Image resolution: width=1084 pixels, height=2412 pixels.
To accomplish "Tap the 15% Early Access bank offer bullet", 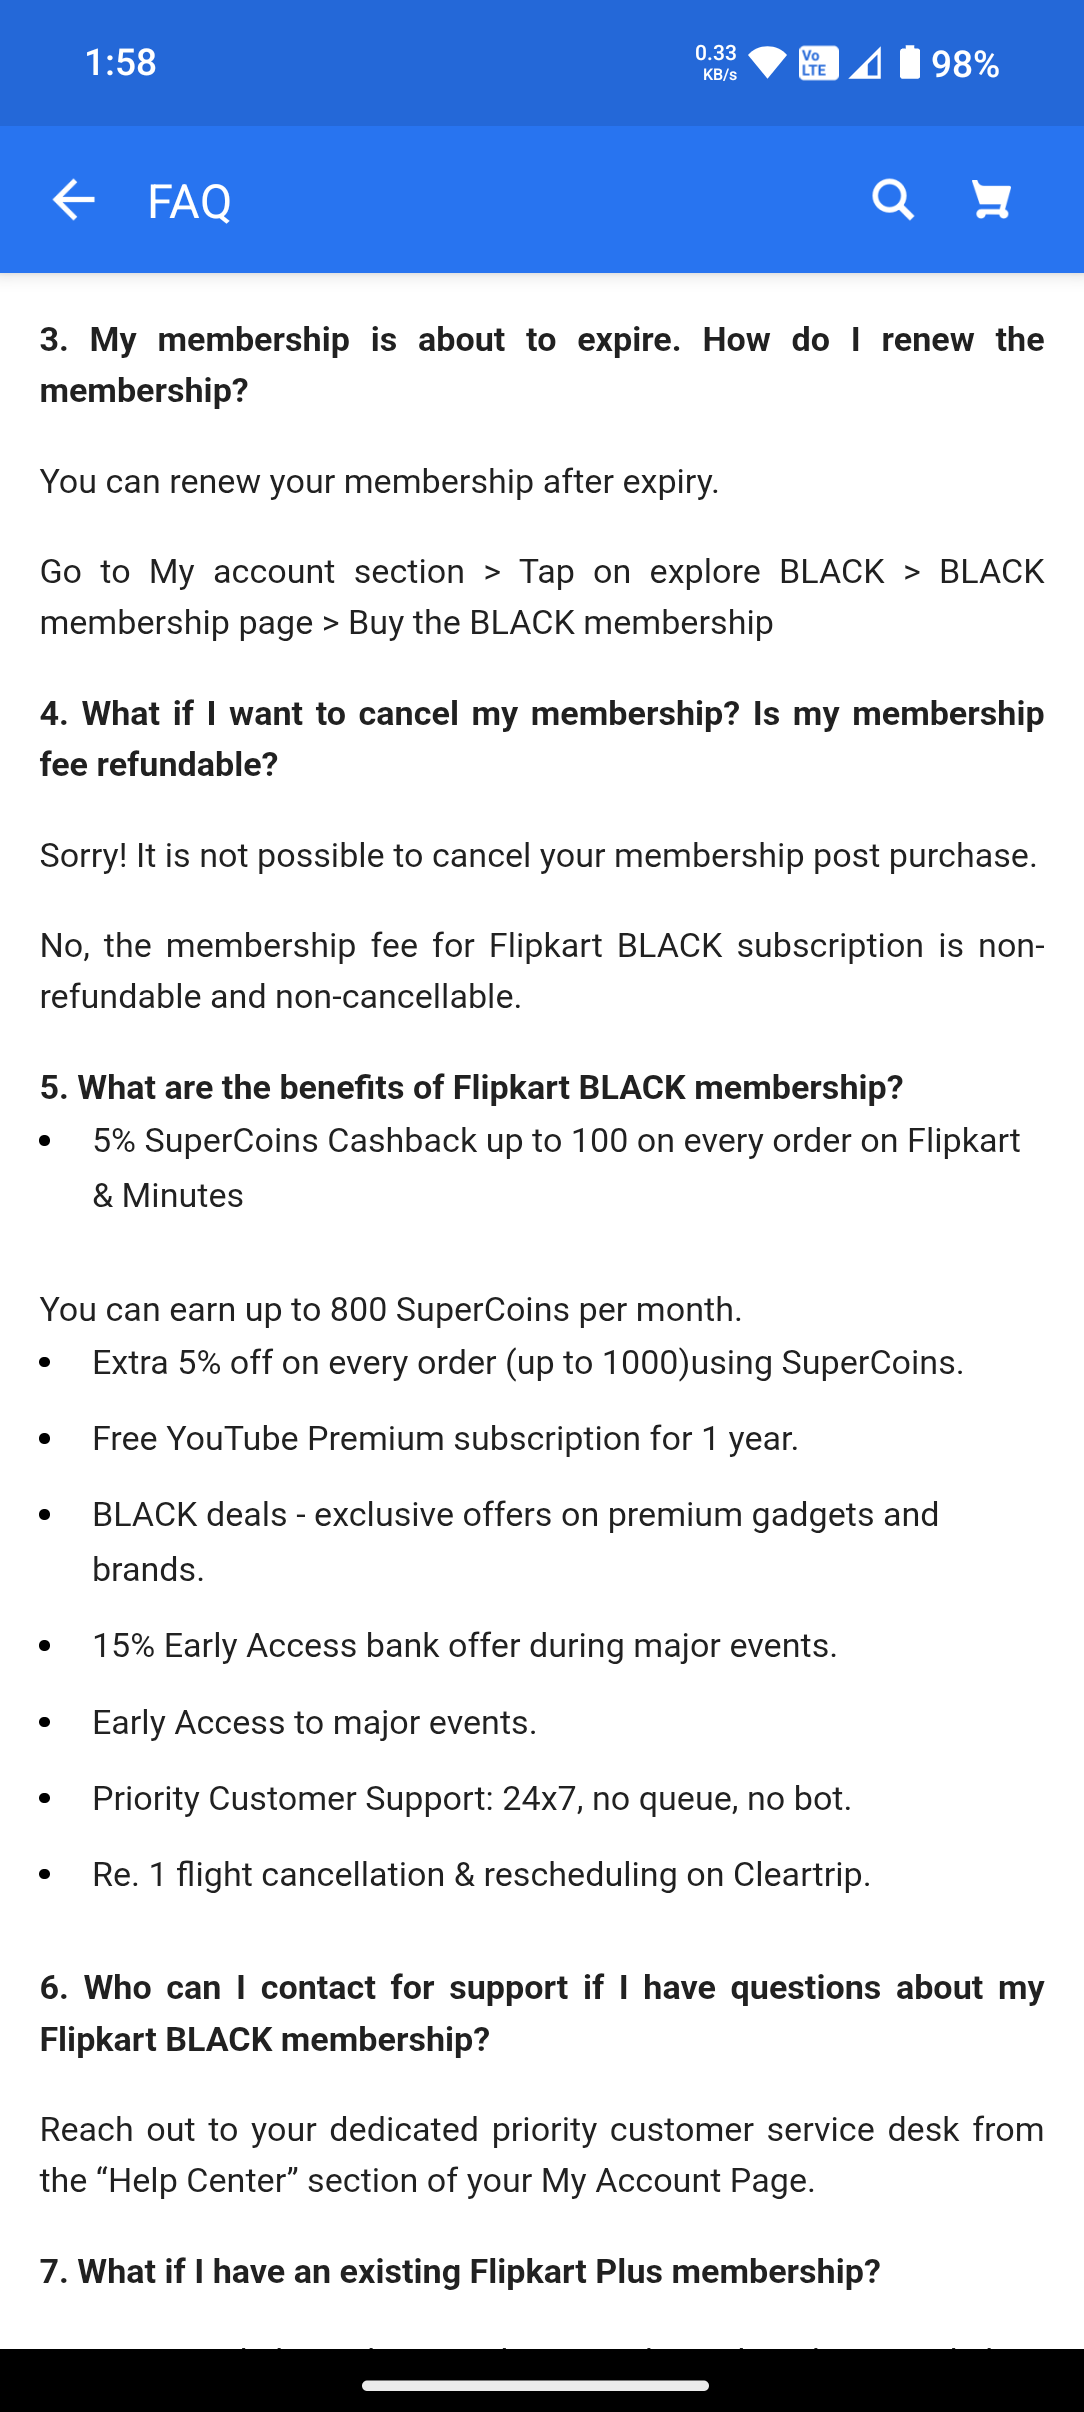I will tap(464, 1645).
